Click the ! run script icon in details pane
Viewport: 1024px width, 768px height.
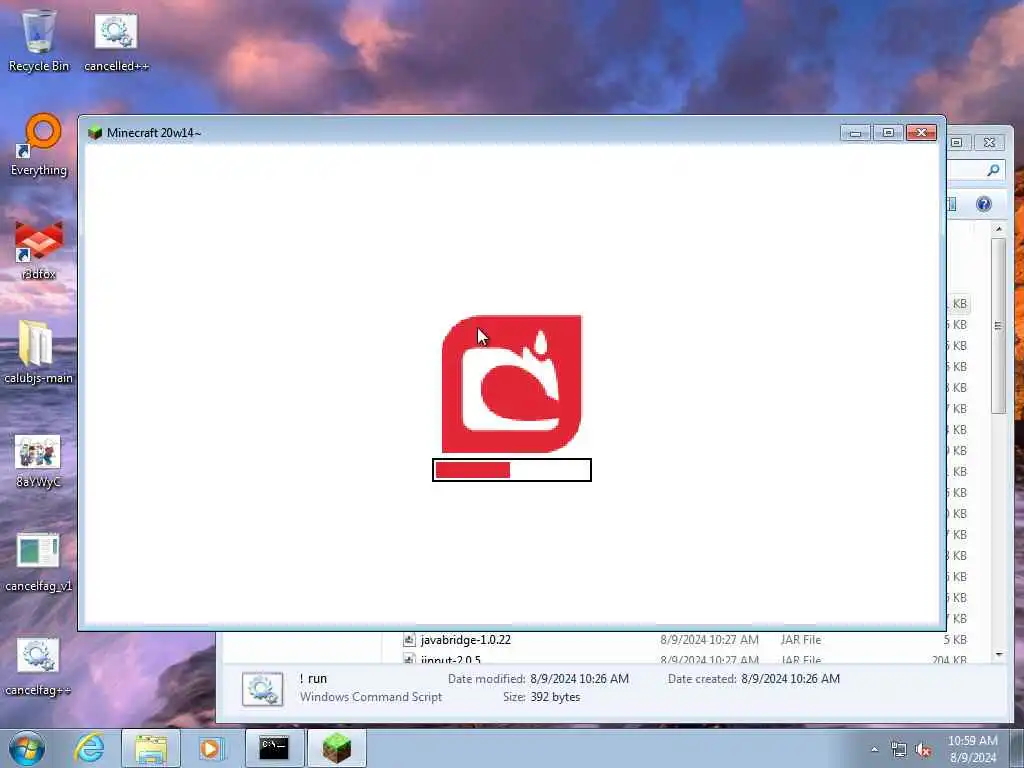(x=263, y=689)
